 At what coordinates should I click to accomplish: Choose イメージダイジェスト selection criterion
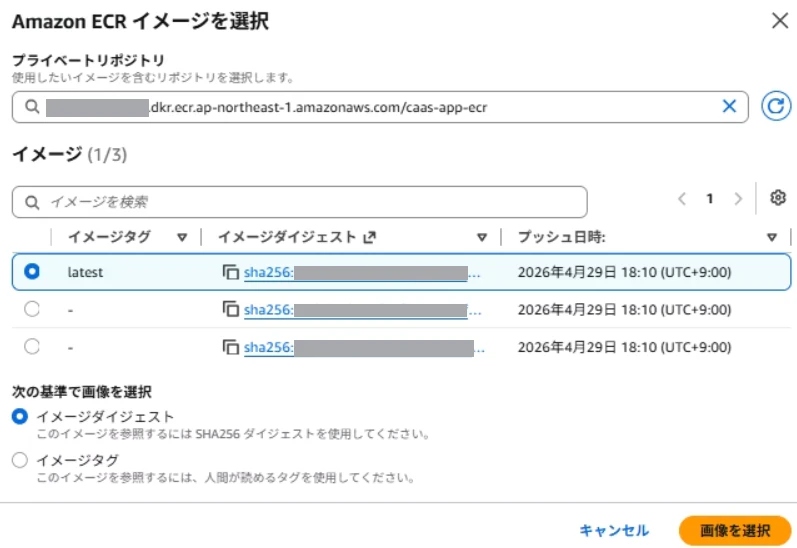[x=20, y=417]
